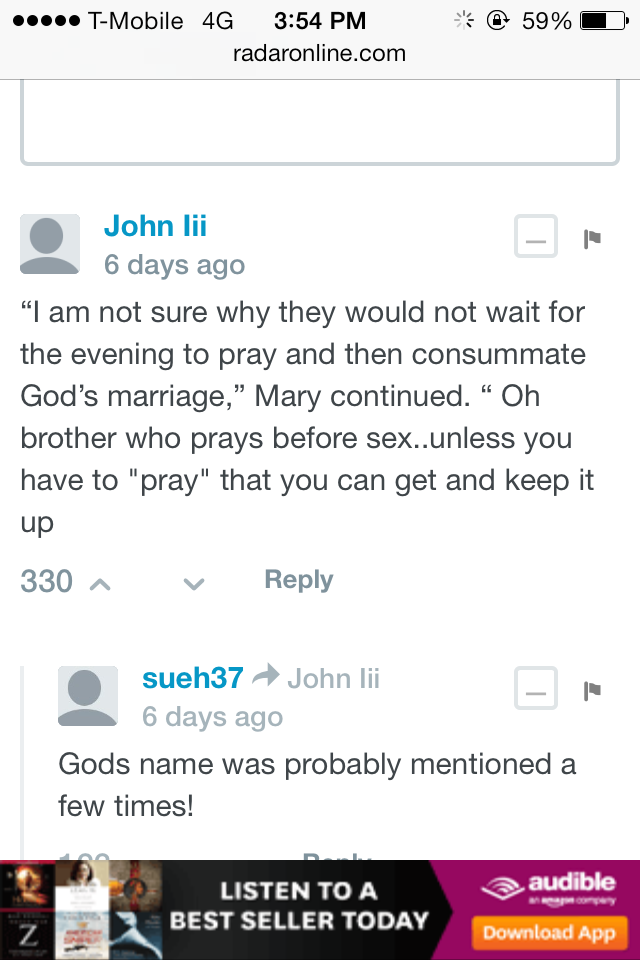Screen dimensions: 640x960
Task: Flag sueh37's reply comment
Action: 592,691
